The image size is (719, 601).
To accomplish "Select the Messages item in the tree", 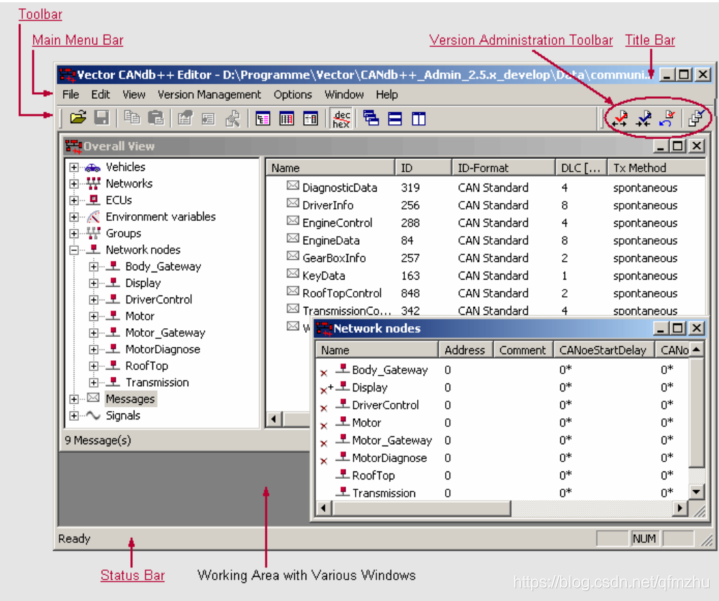I will click(130, 398).
